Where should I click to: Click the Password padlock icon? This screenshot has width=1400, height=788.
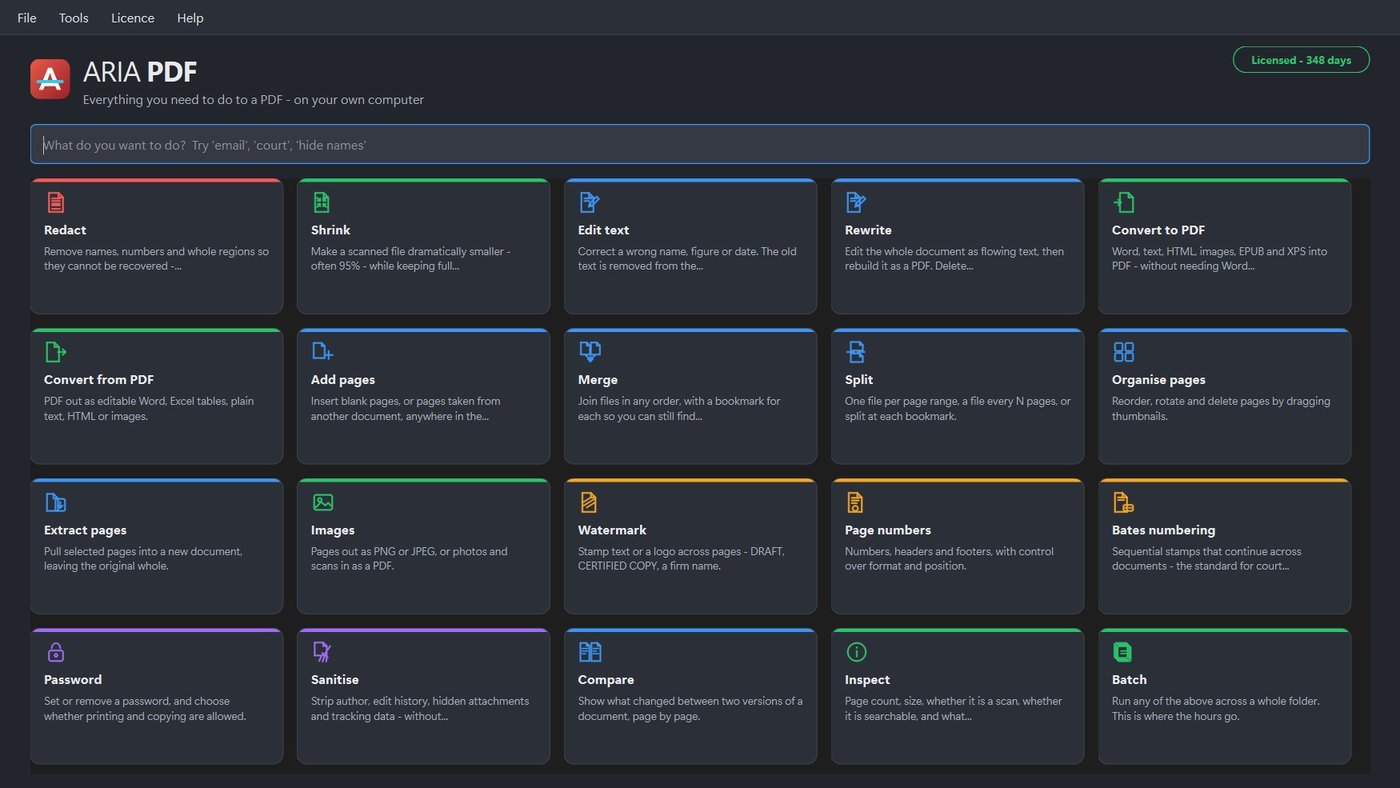[56, 652]
